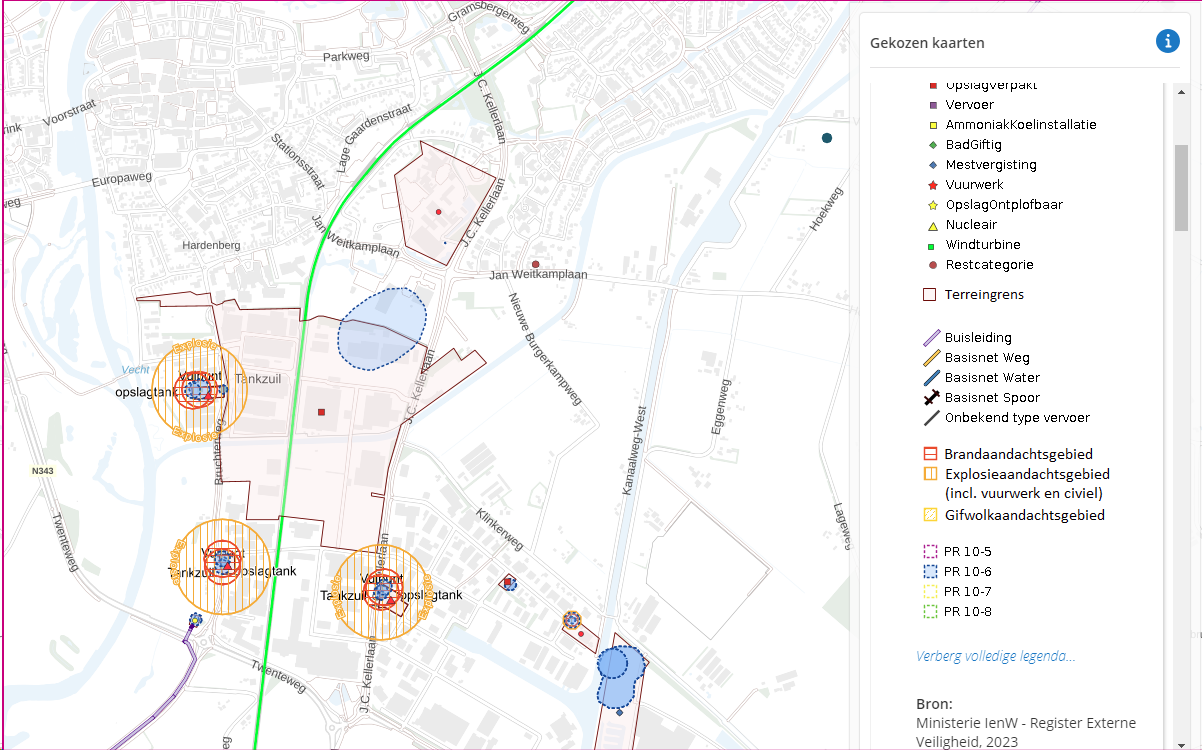Click the legend panel scrollbar thumb
The image size is (1202, 750).
tap(1181, 187)
